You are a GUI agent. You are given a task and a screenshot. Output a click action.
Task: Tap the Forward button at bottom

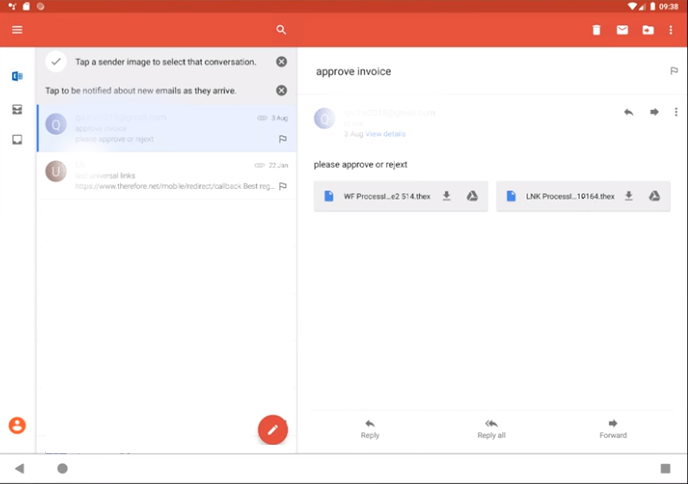(x=613, y=429)
